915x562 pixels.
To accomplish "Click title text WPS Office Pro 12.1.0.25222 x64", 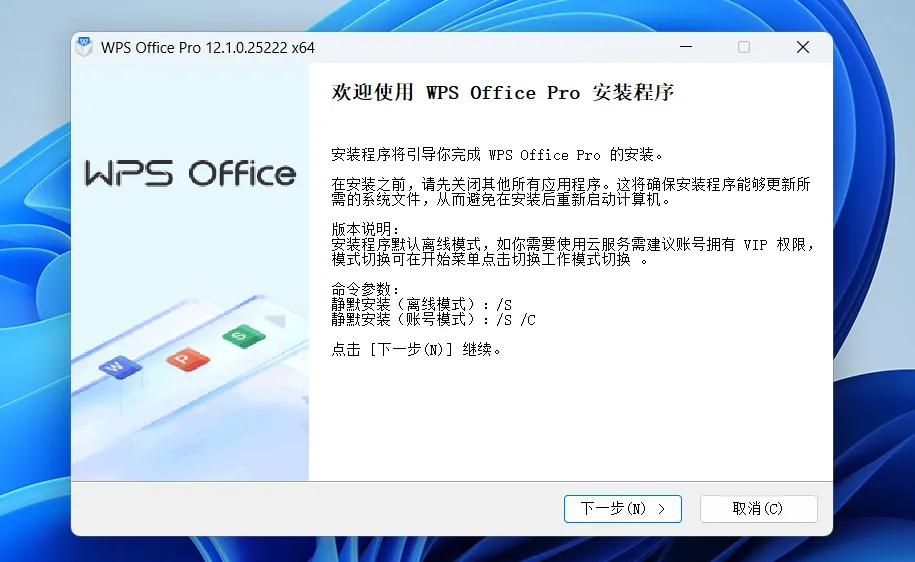I will coord(208,47).
